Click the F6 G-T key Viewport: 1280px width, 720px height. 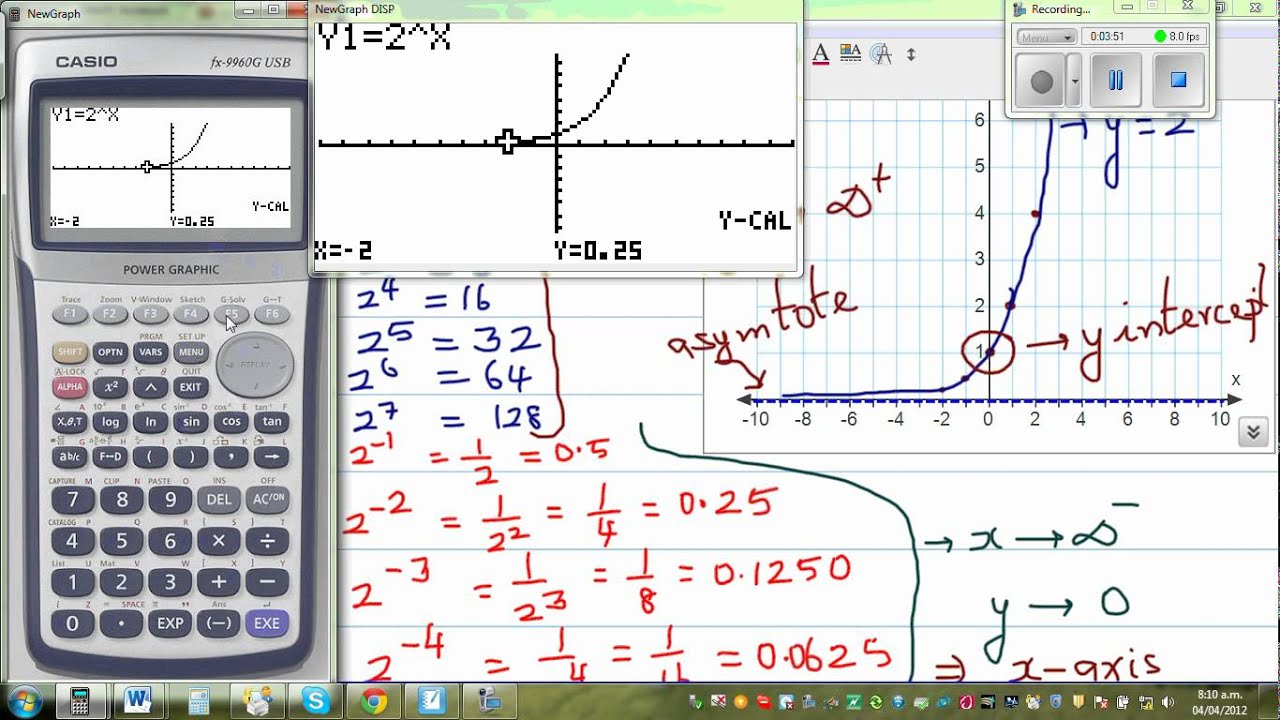tap(271, 314)
